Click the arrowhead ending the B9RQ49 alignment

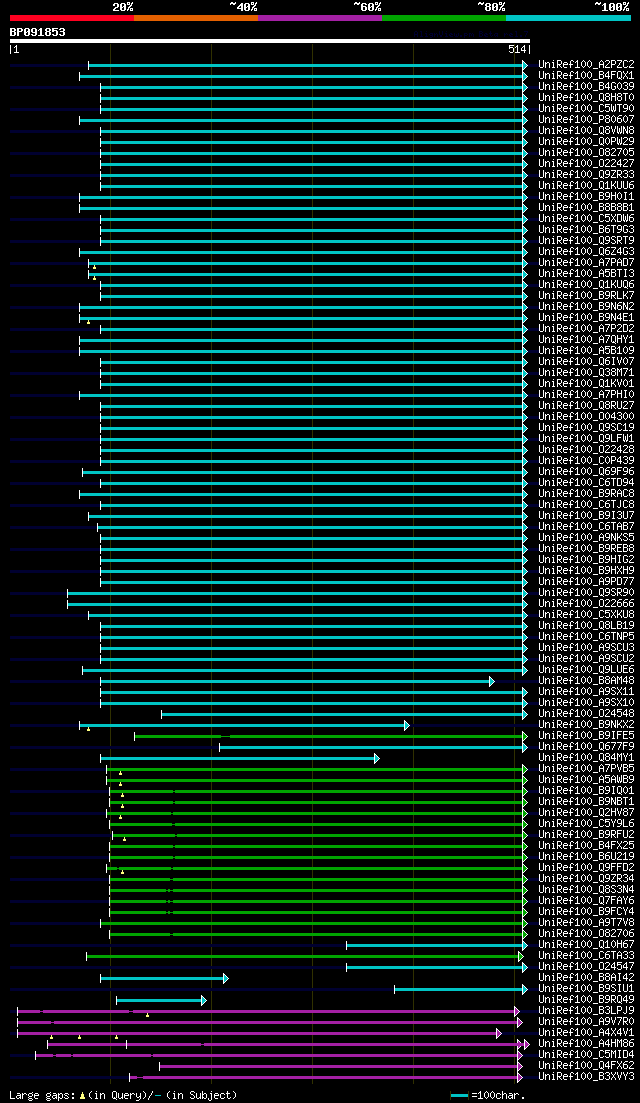click(x=203, y=1000)
